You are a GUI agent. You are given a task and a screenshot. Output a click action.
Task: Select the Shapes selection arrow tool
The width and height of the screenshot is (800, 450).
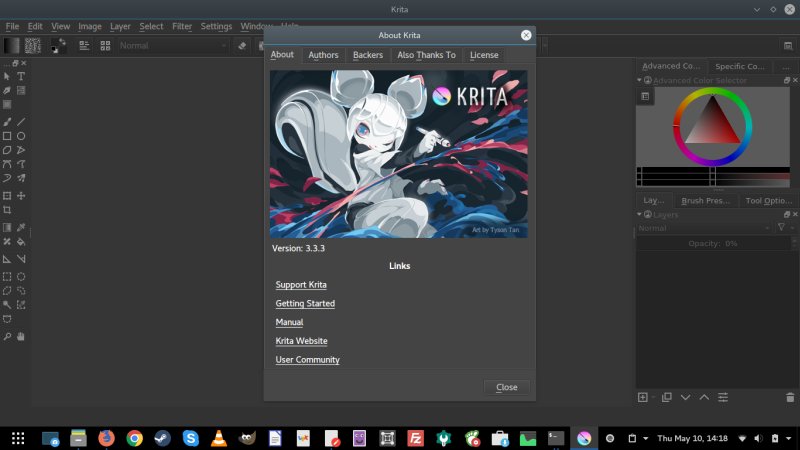(7, 77)
